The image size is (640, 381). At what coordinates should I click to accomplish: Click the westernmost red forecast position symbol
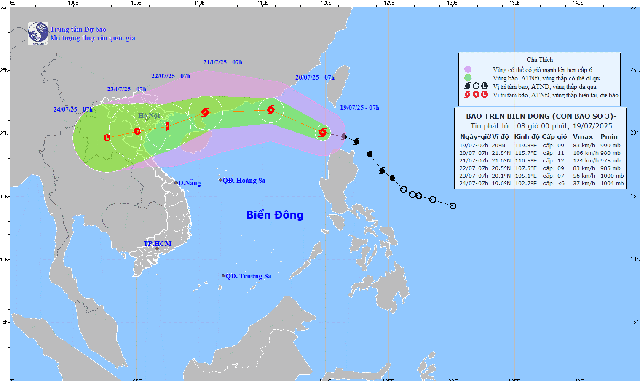(x=107, y=137)
